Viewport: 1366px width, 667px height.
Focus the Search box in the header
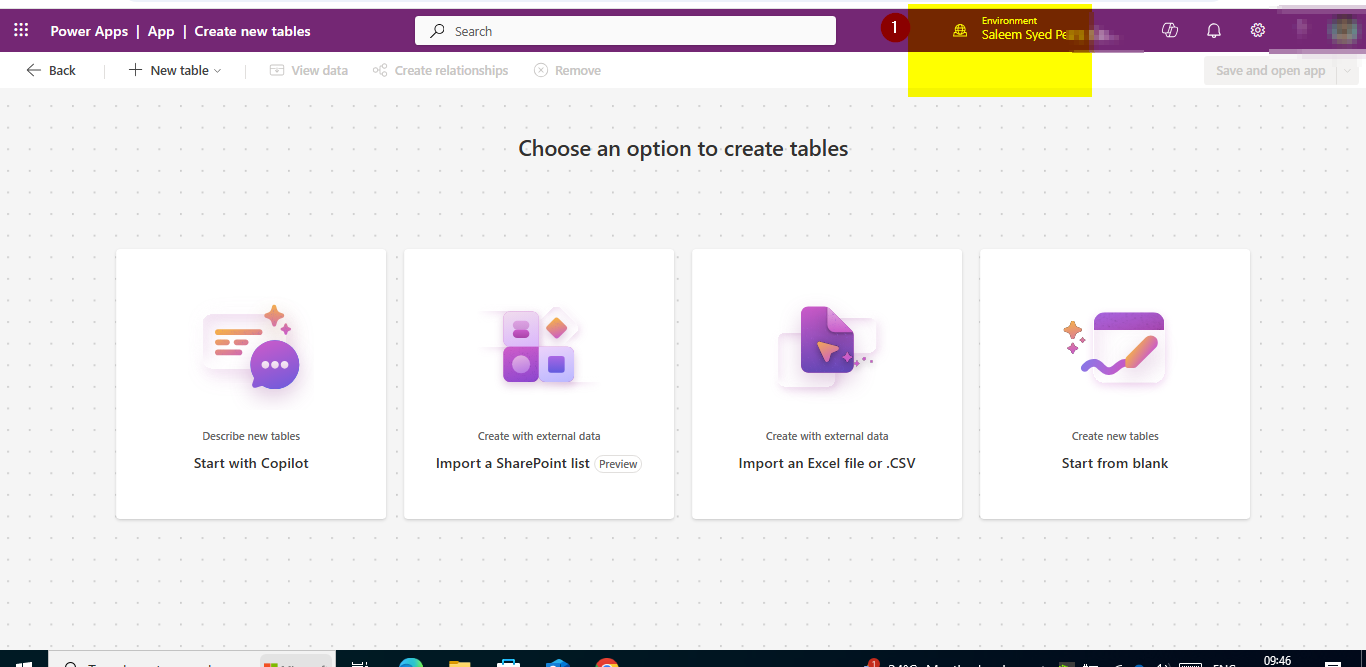pyautogui.click(x=625, y=31)
